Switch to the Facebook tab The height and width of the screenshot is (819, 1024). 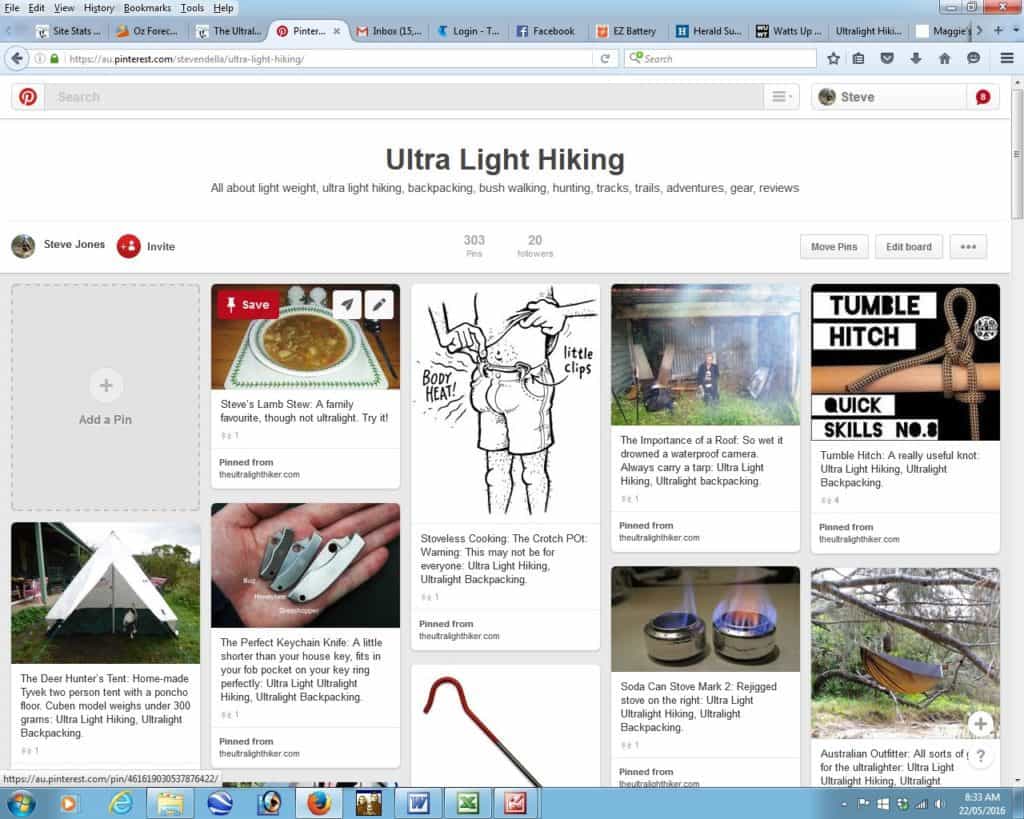tap(546, 31)
